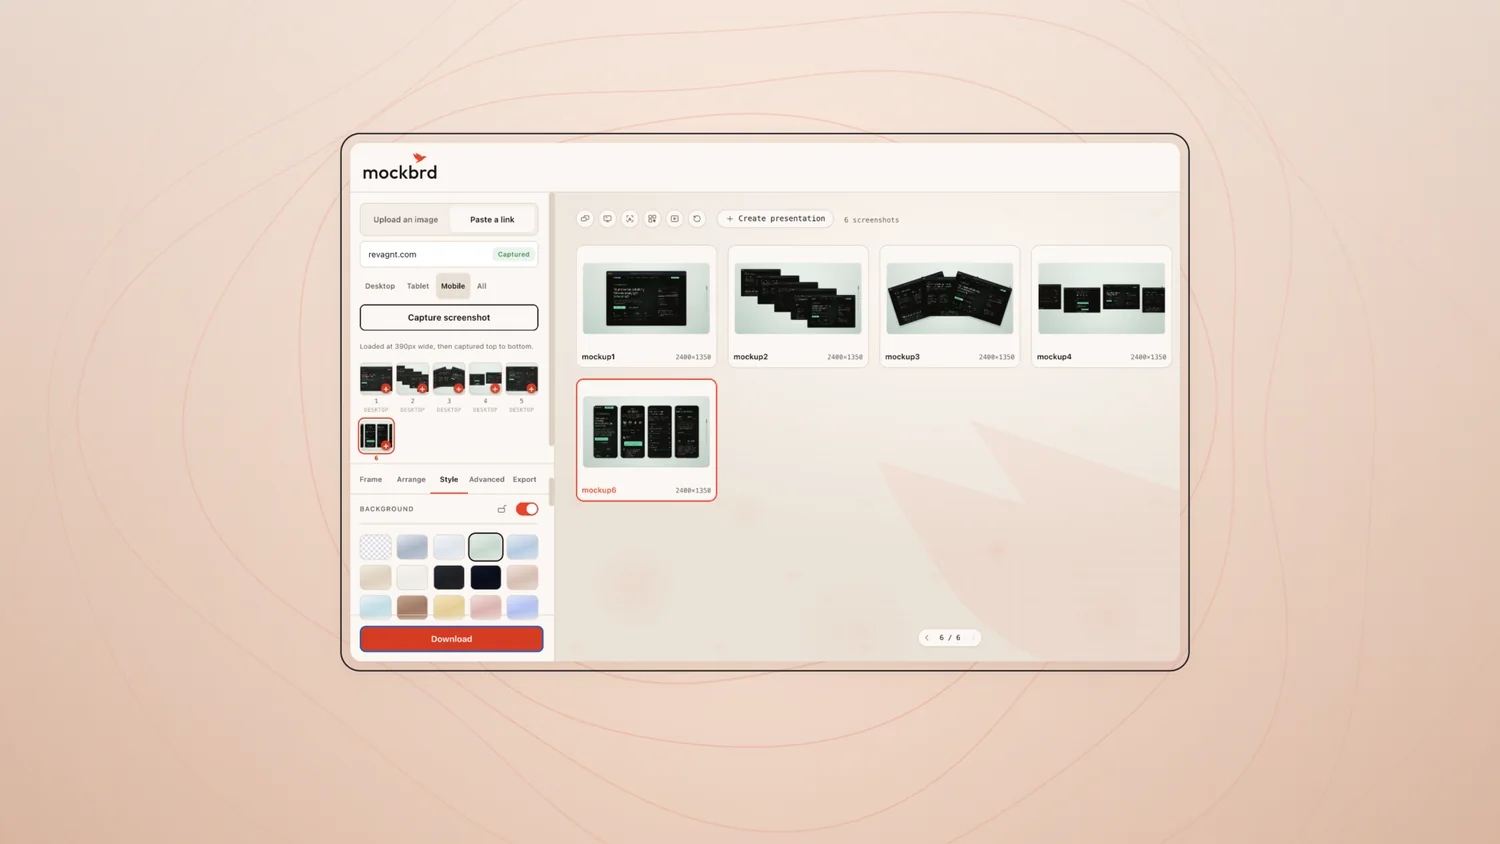Click the '6 / 6' page indicator
1500x844 pixels.
[x=950, y=638]
